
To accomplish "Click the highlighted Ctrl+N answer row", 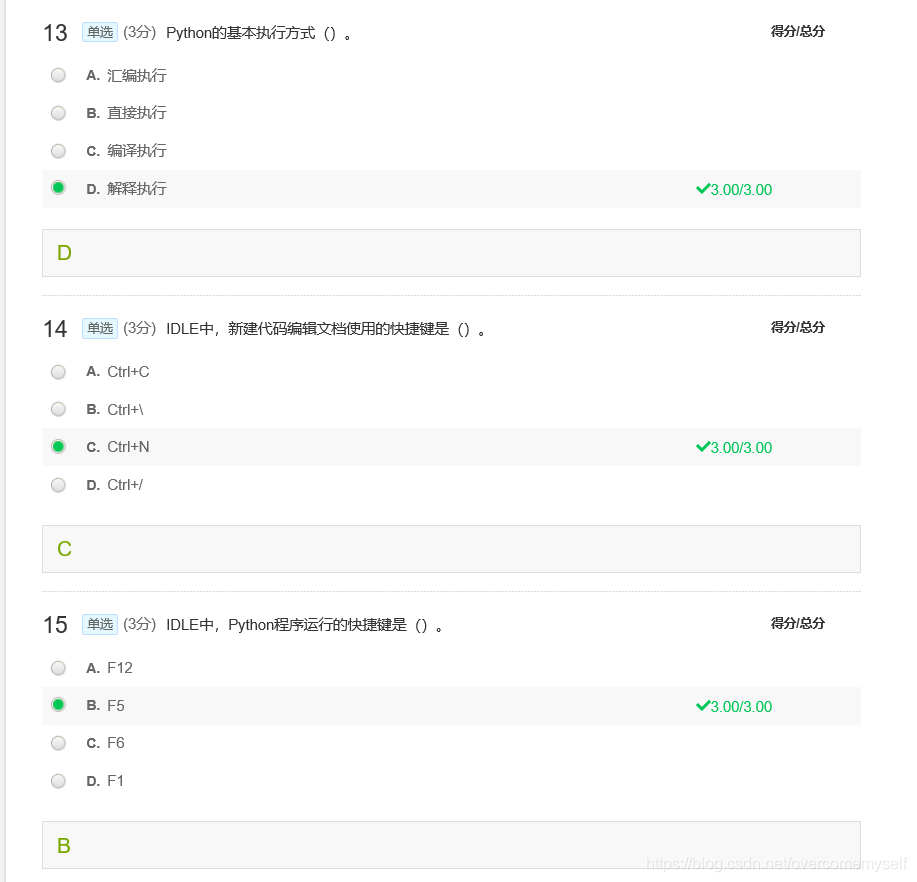I will click(x=400, y=447).
